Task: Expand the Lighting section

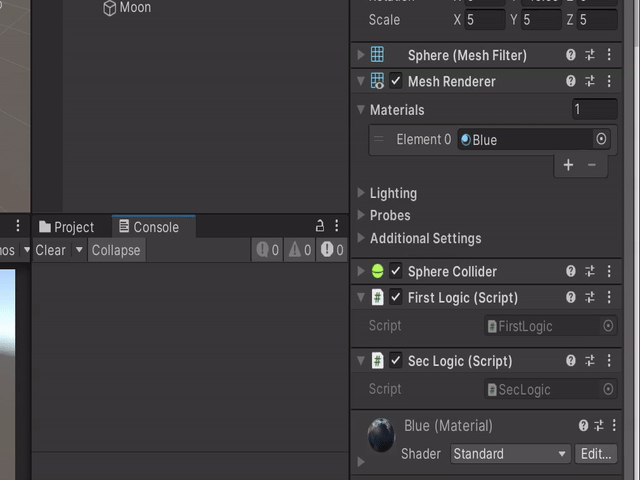Action: tap(360, 193)
